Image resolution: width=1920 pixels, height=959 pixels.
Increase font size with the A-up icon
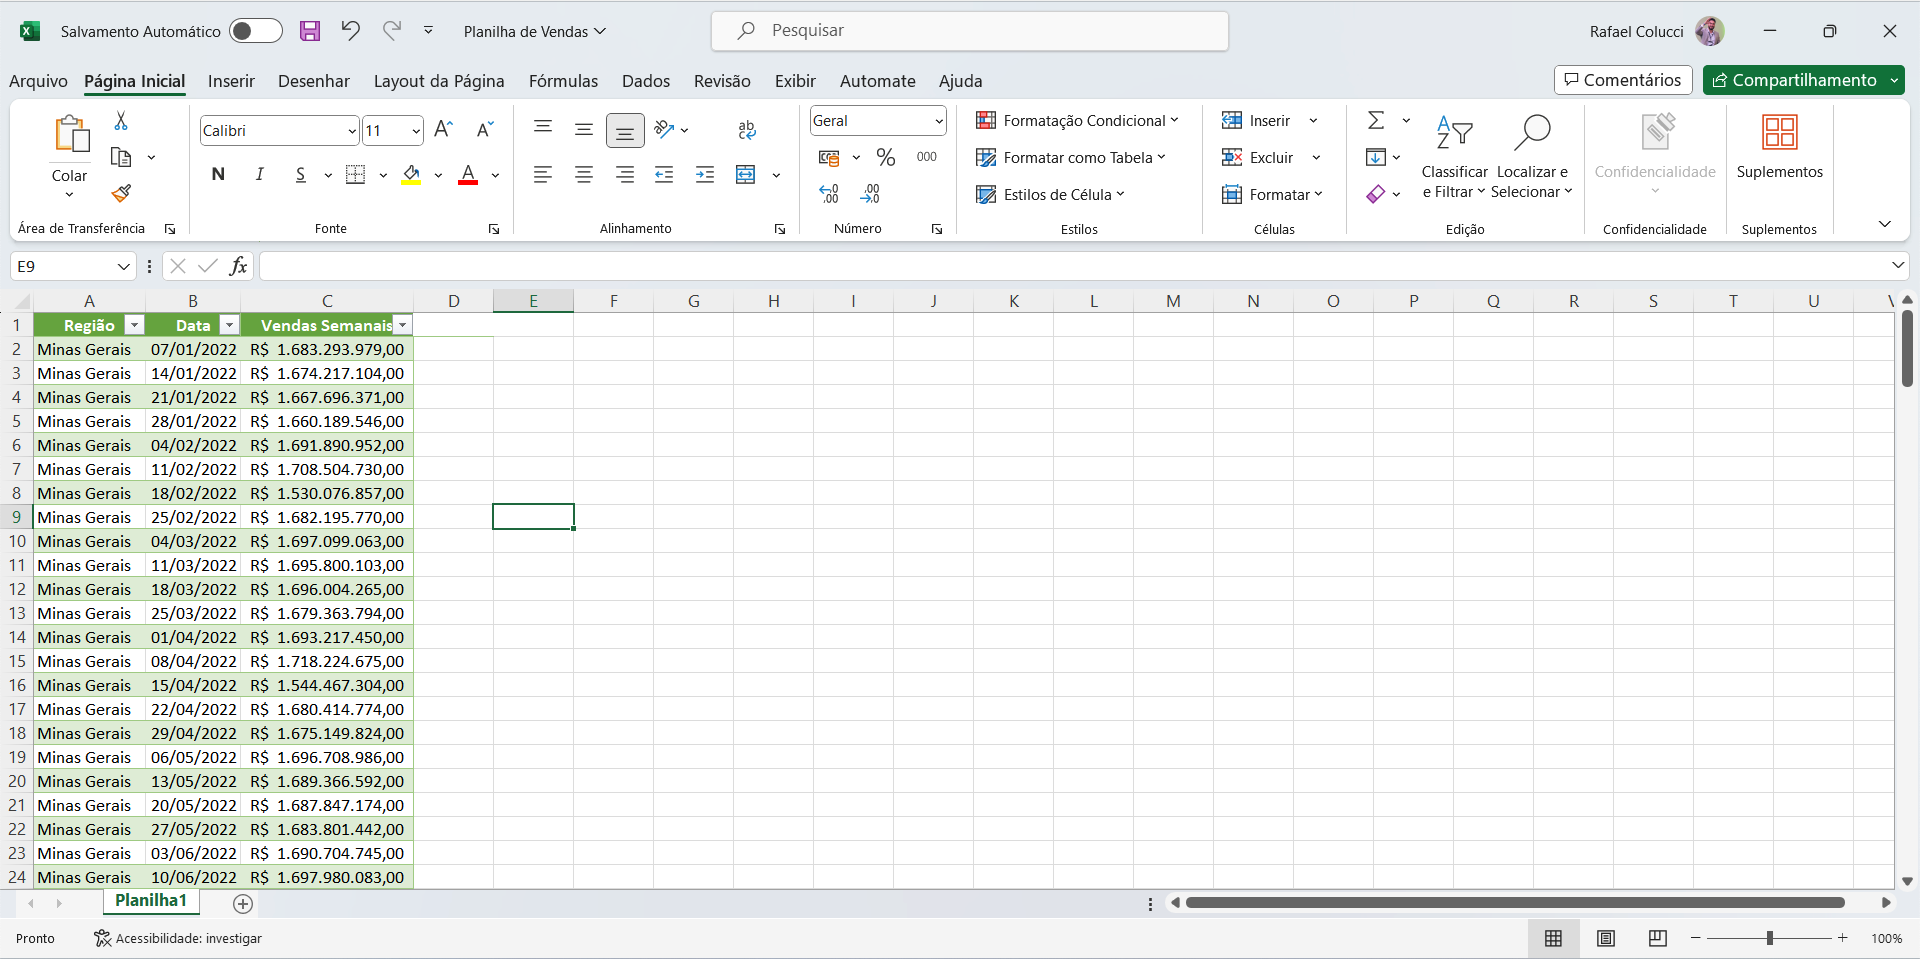point(444,130)
